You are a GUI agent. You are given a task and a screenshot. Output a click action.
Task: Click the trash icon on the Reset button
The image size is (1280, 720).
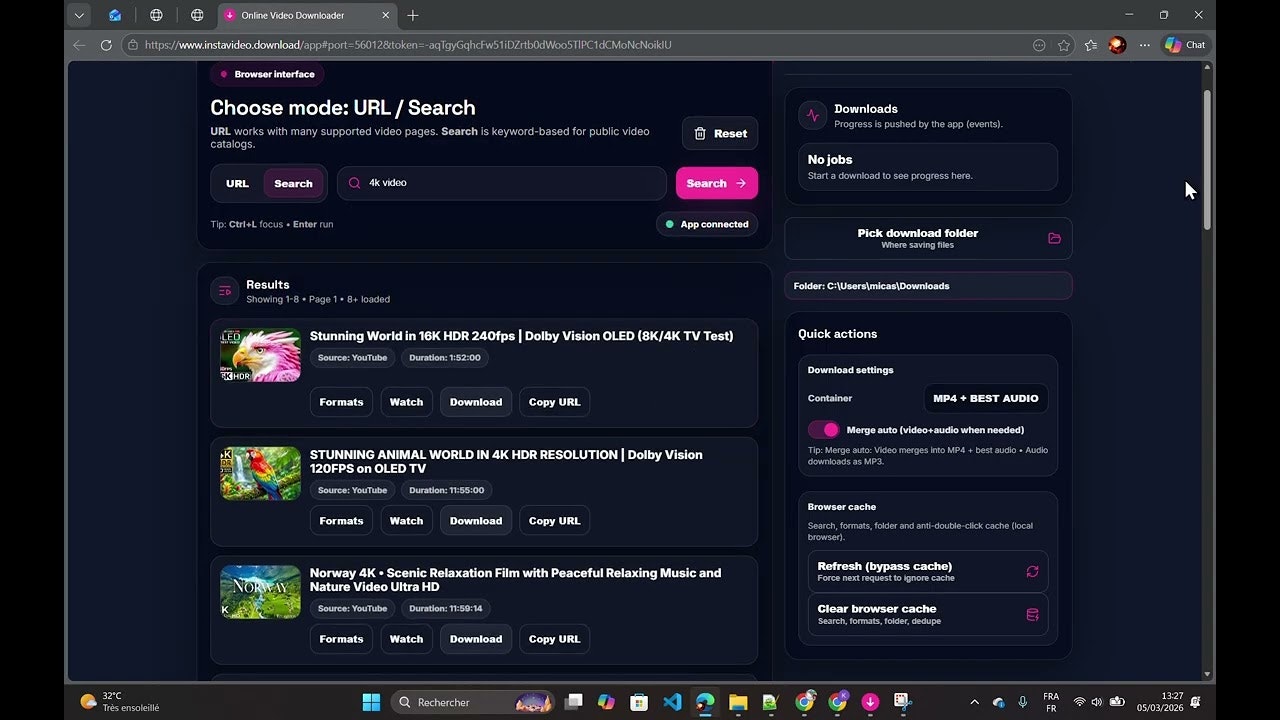[700, 133]
